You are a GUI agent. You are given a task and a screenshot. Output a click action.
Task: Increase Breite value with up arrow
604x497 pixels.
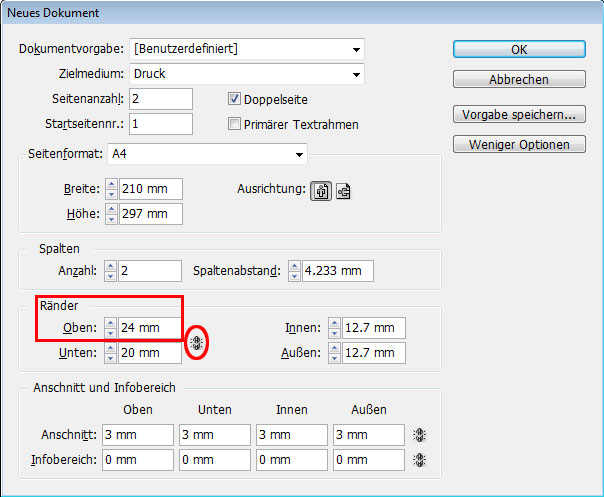(111, 184)
